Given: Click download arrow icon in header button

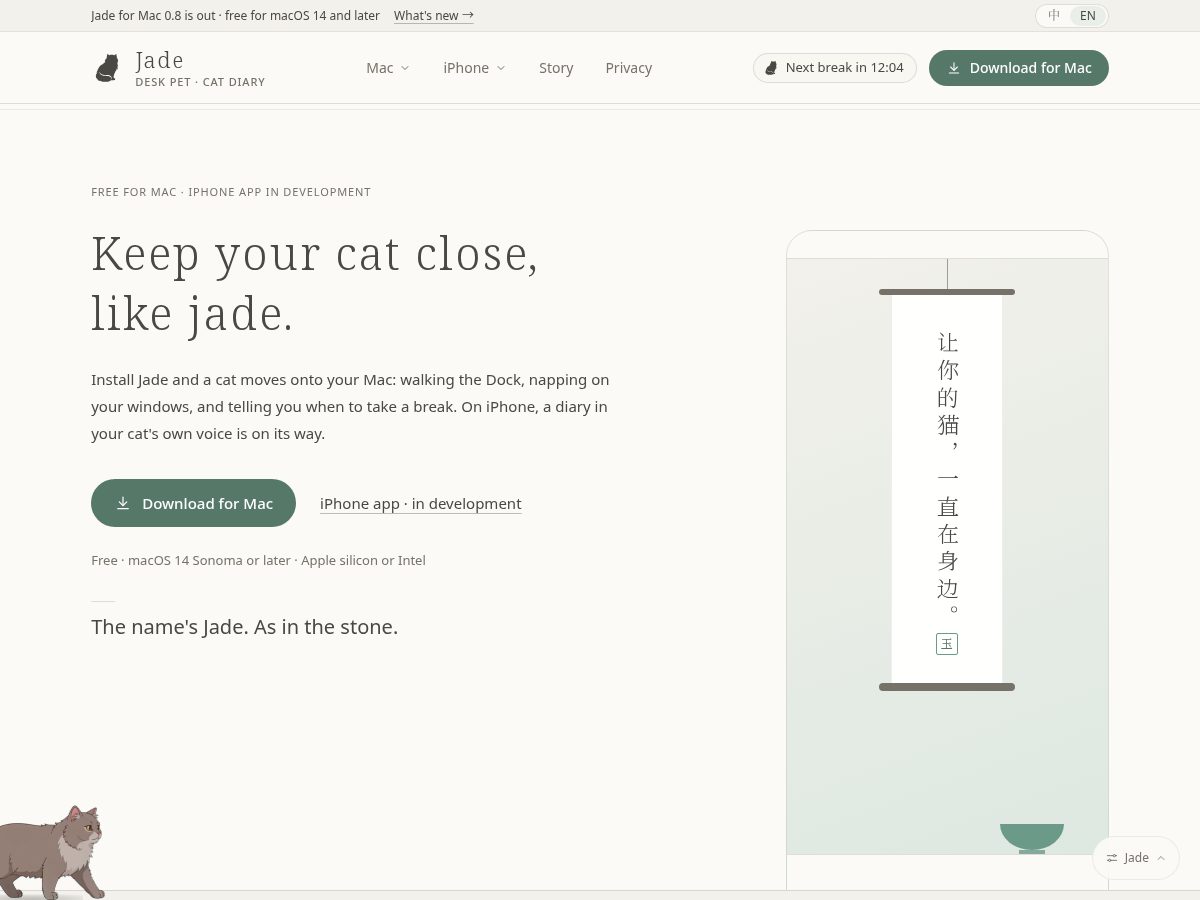Looking at the screenshot, I should point(954,68).
